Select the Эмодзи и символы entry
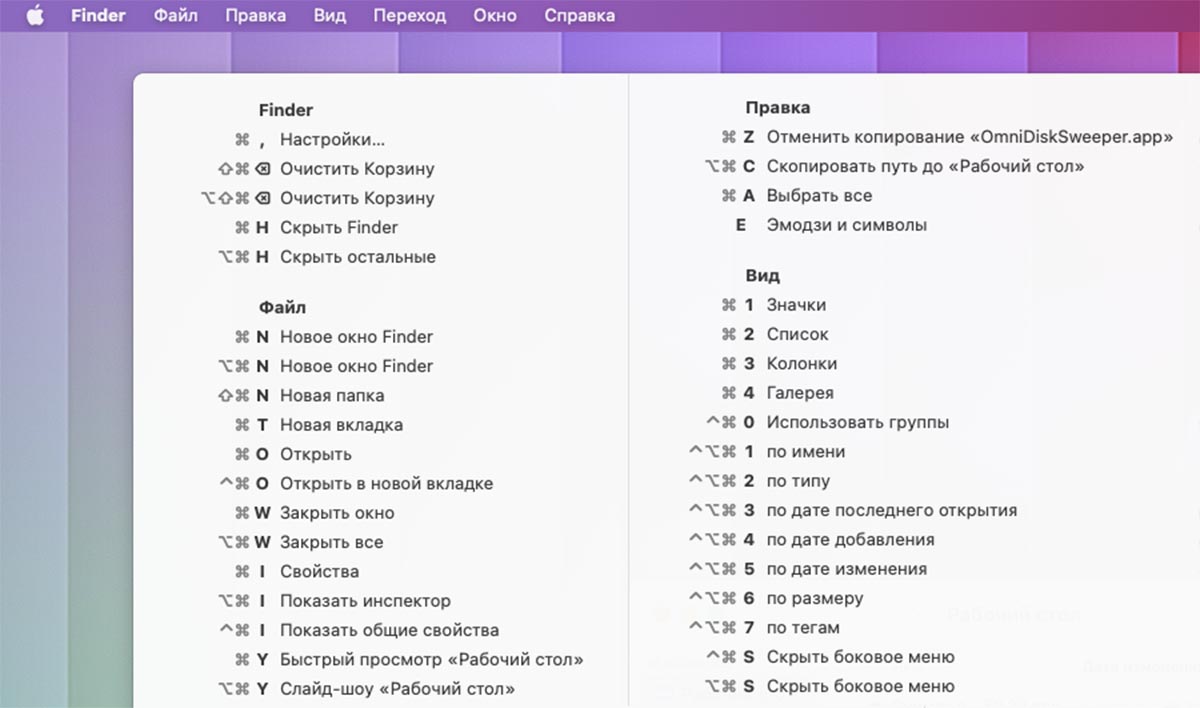1200x708 pixels. [x=846, y=225]
